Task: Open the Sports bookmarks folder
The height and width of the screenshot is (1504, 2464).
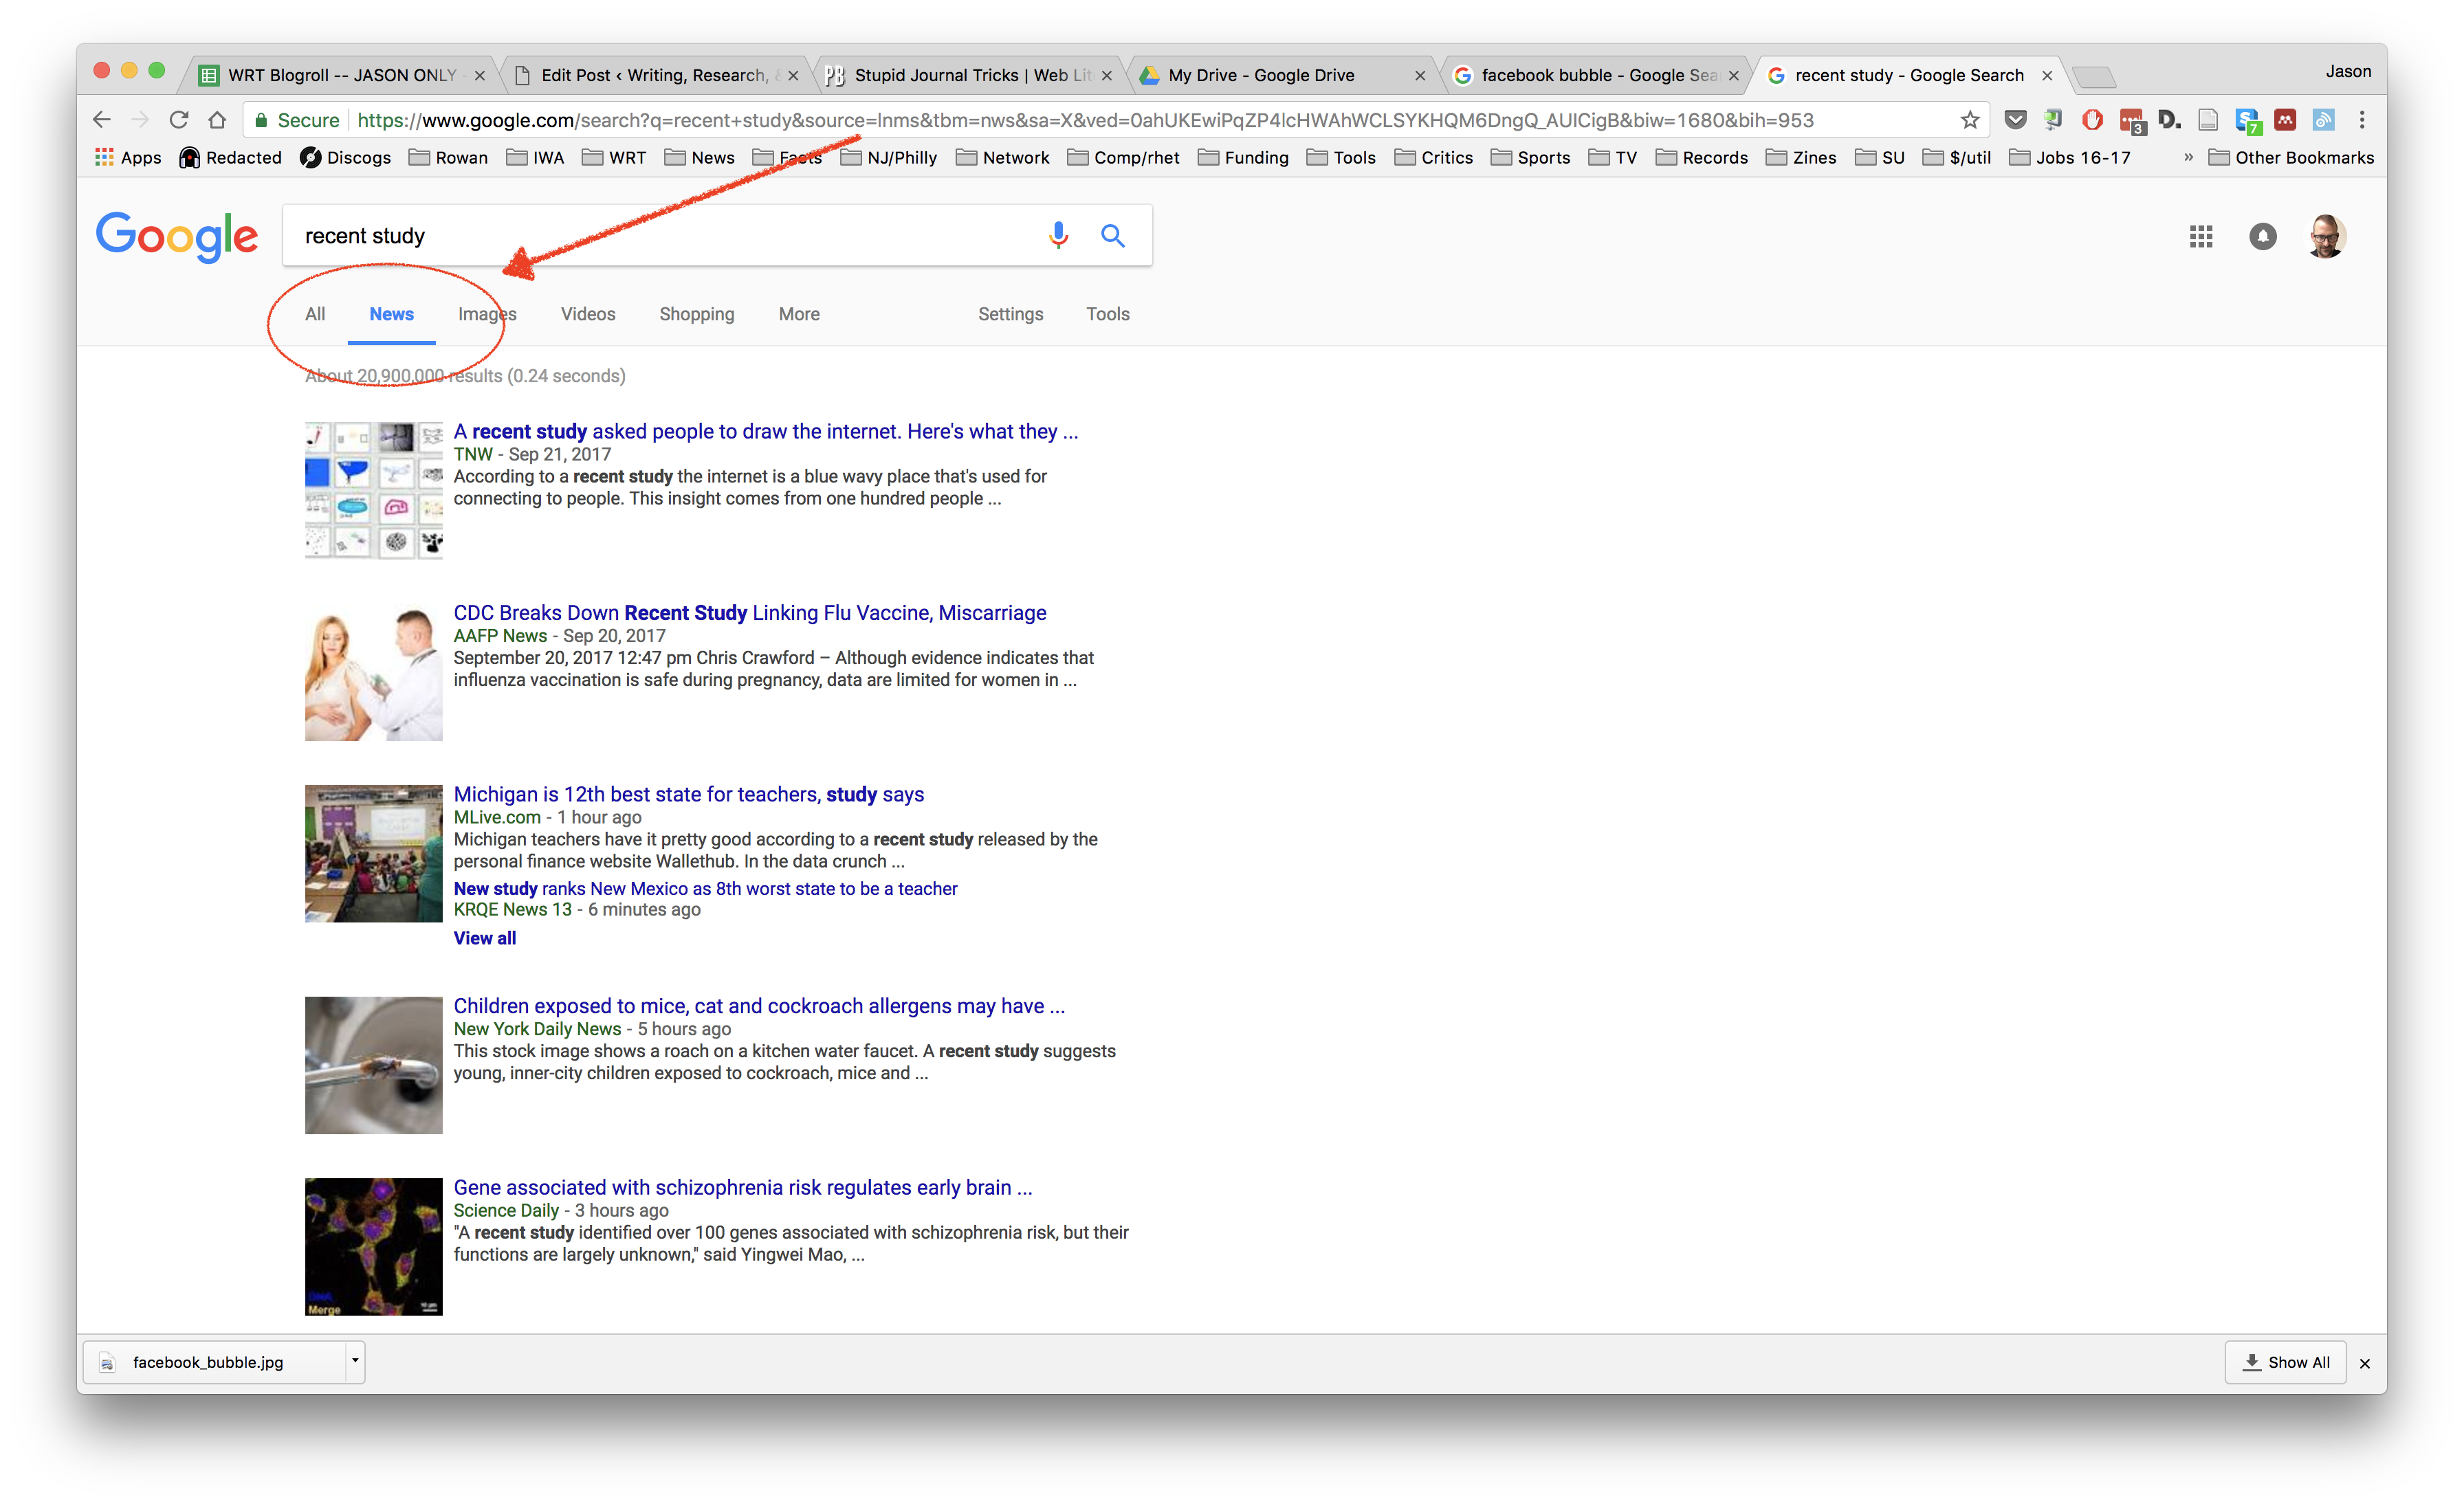Action: coord(1530,158)
